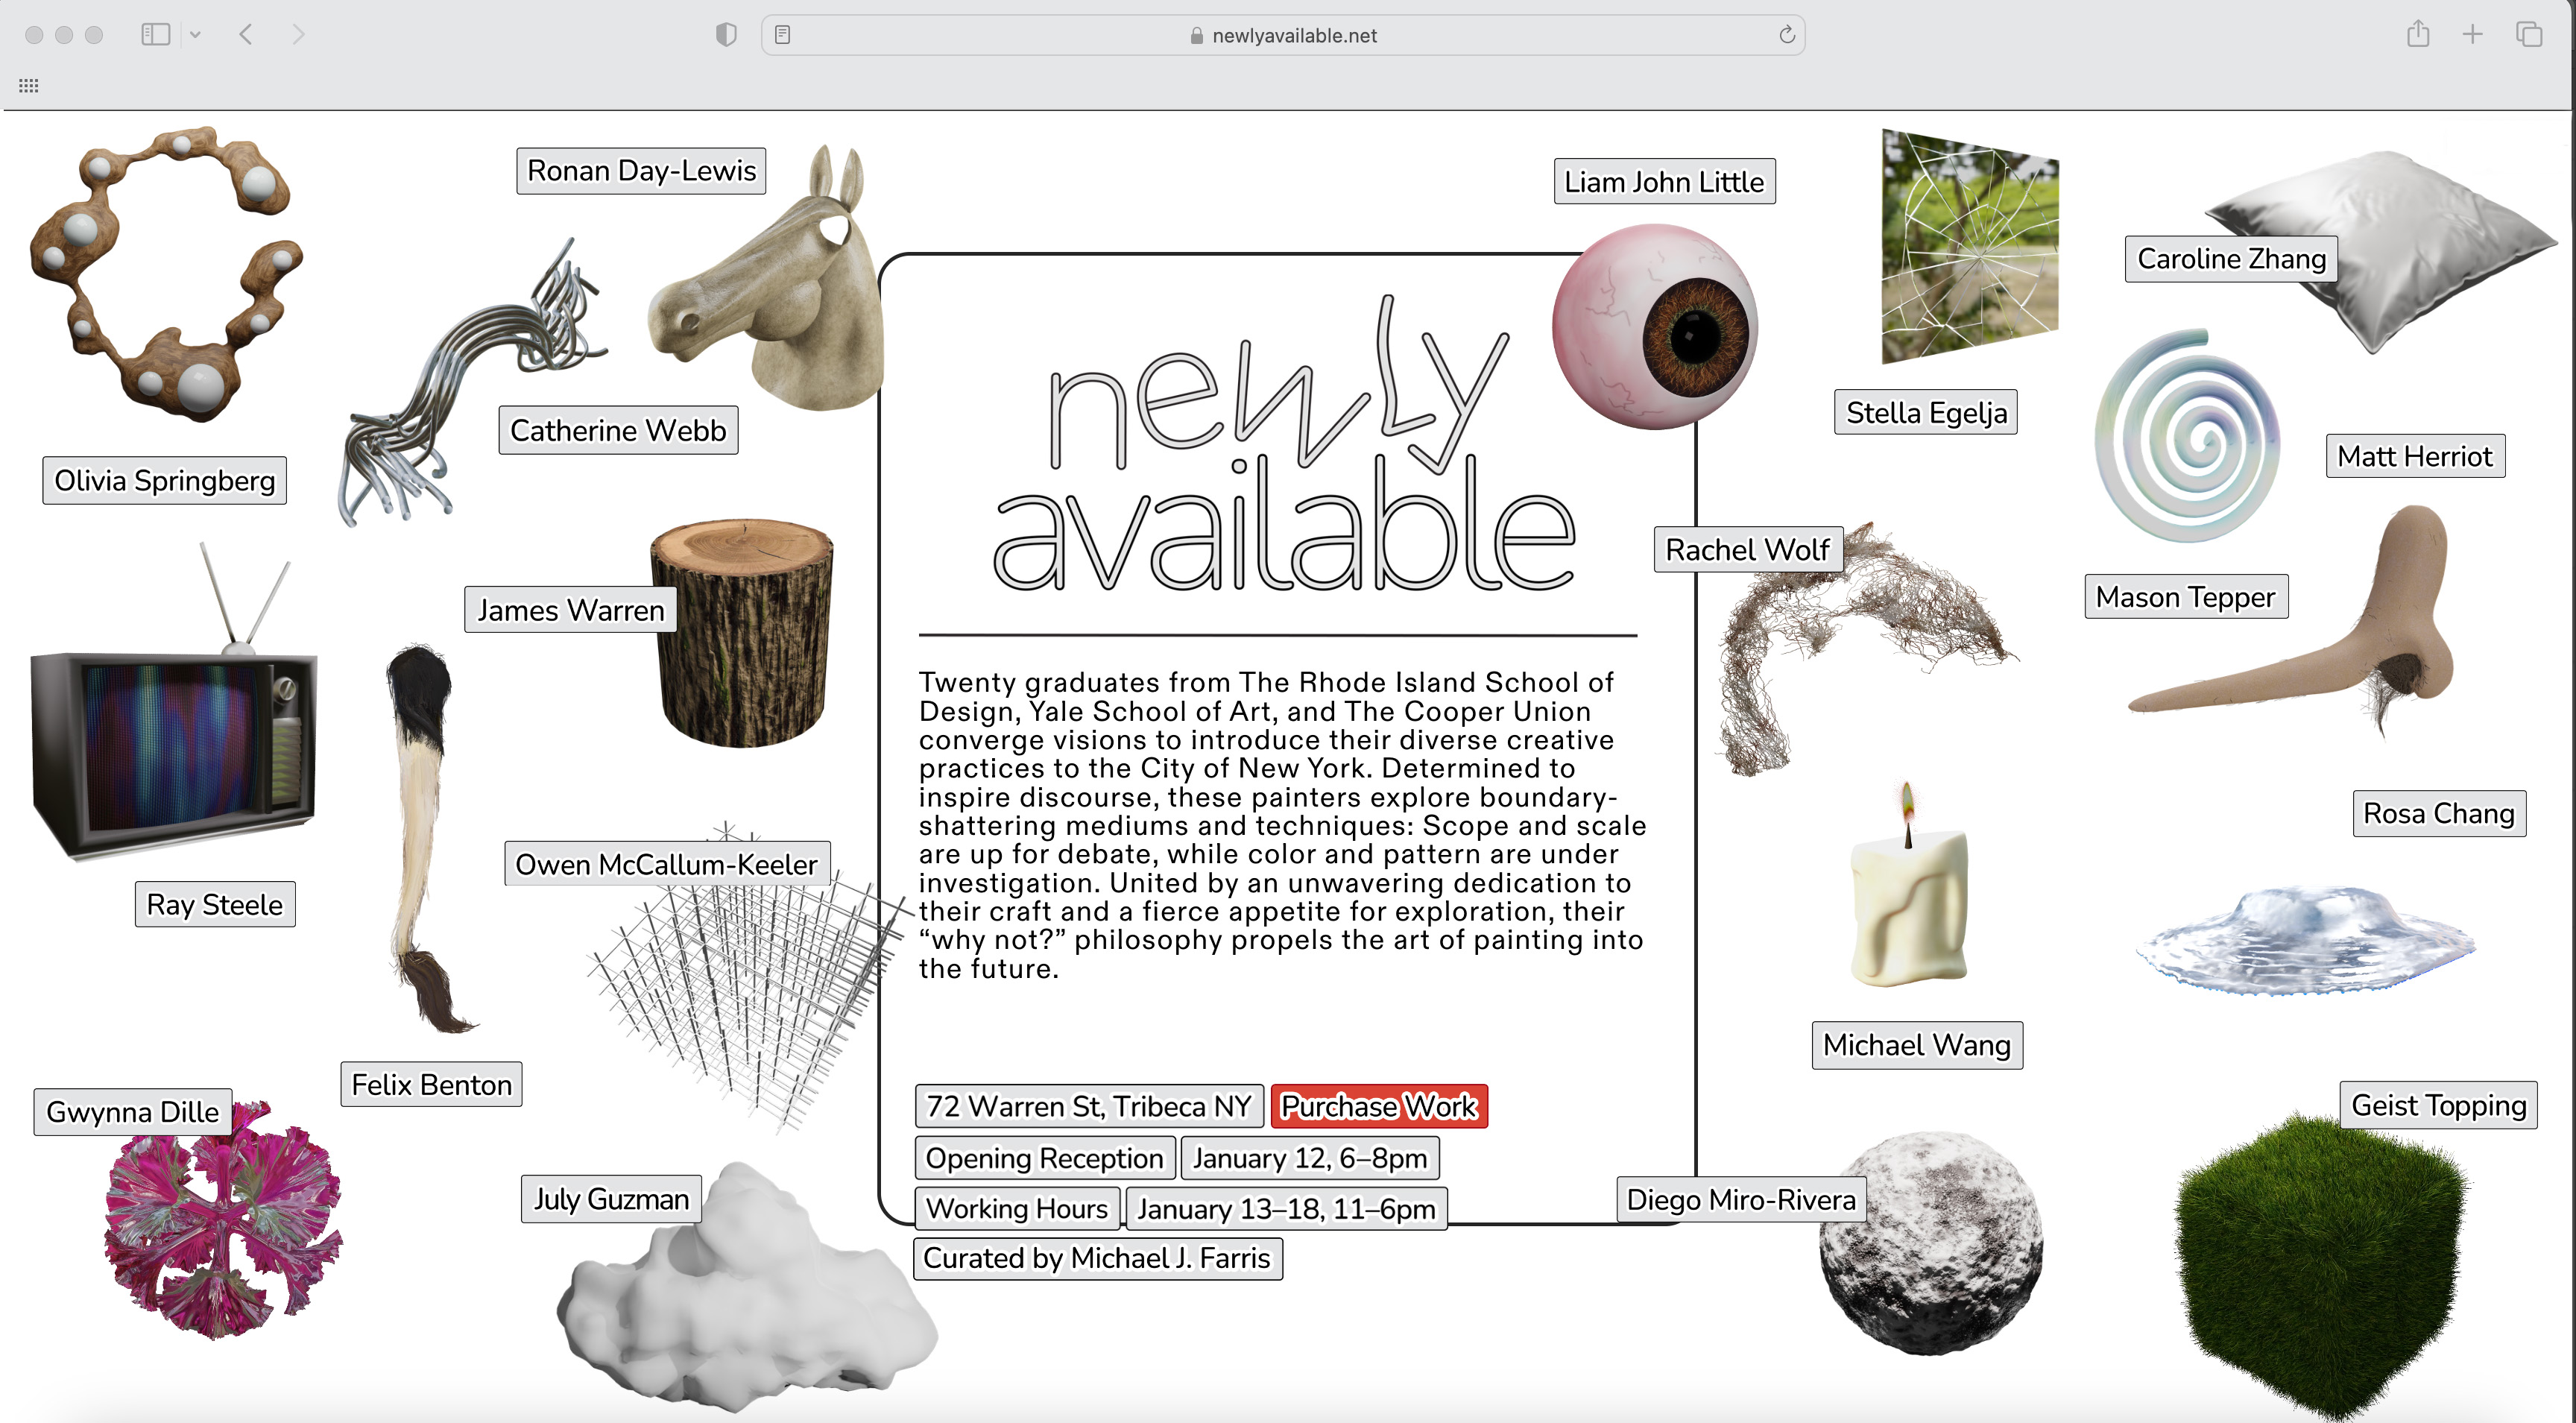Click the Safari sidebar toggle icon

155,35
